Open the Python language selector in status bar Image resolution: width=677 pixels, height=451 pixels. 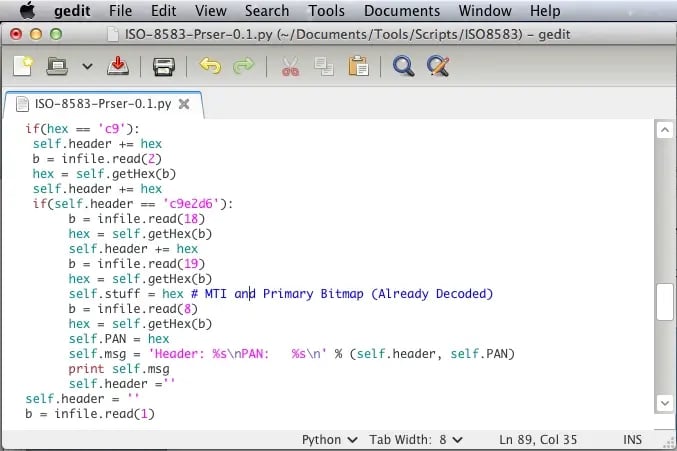[x=329, y=439]
